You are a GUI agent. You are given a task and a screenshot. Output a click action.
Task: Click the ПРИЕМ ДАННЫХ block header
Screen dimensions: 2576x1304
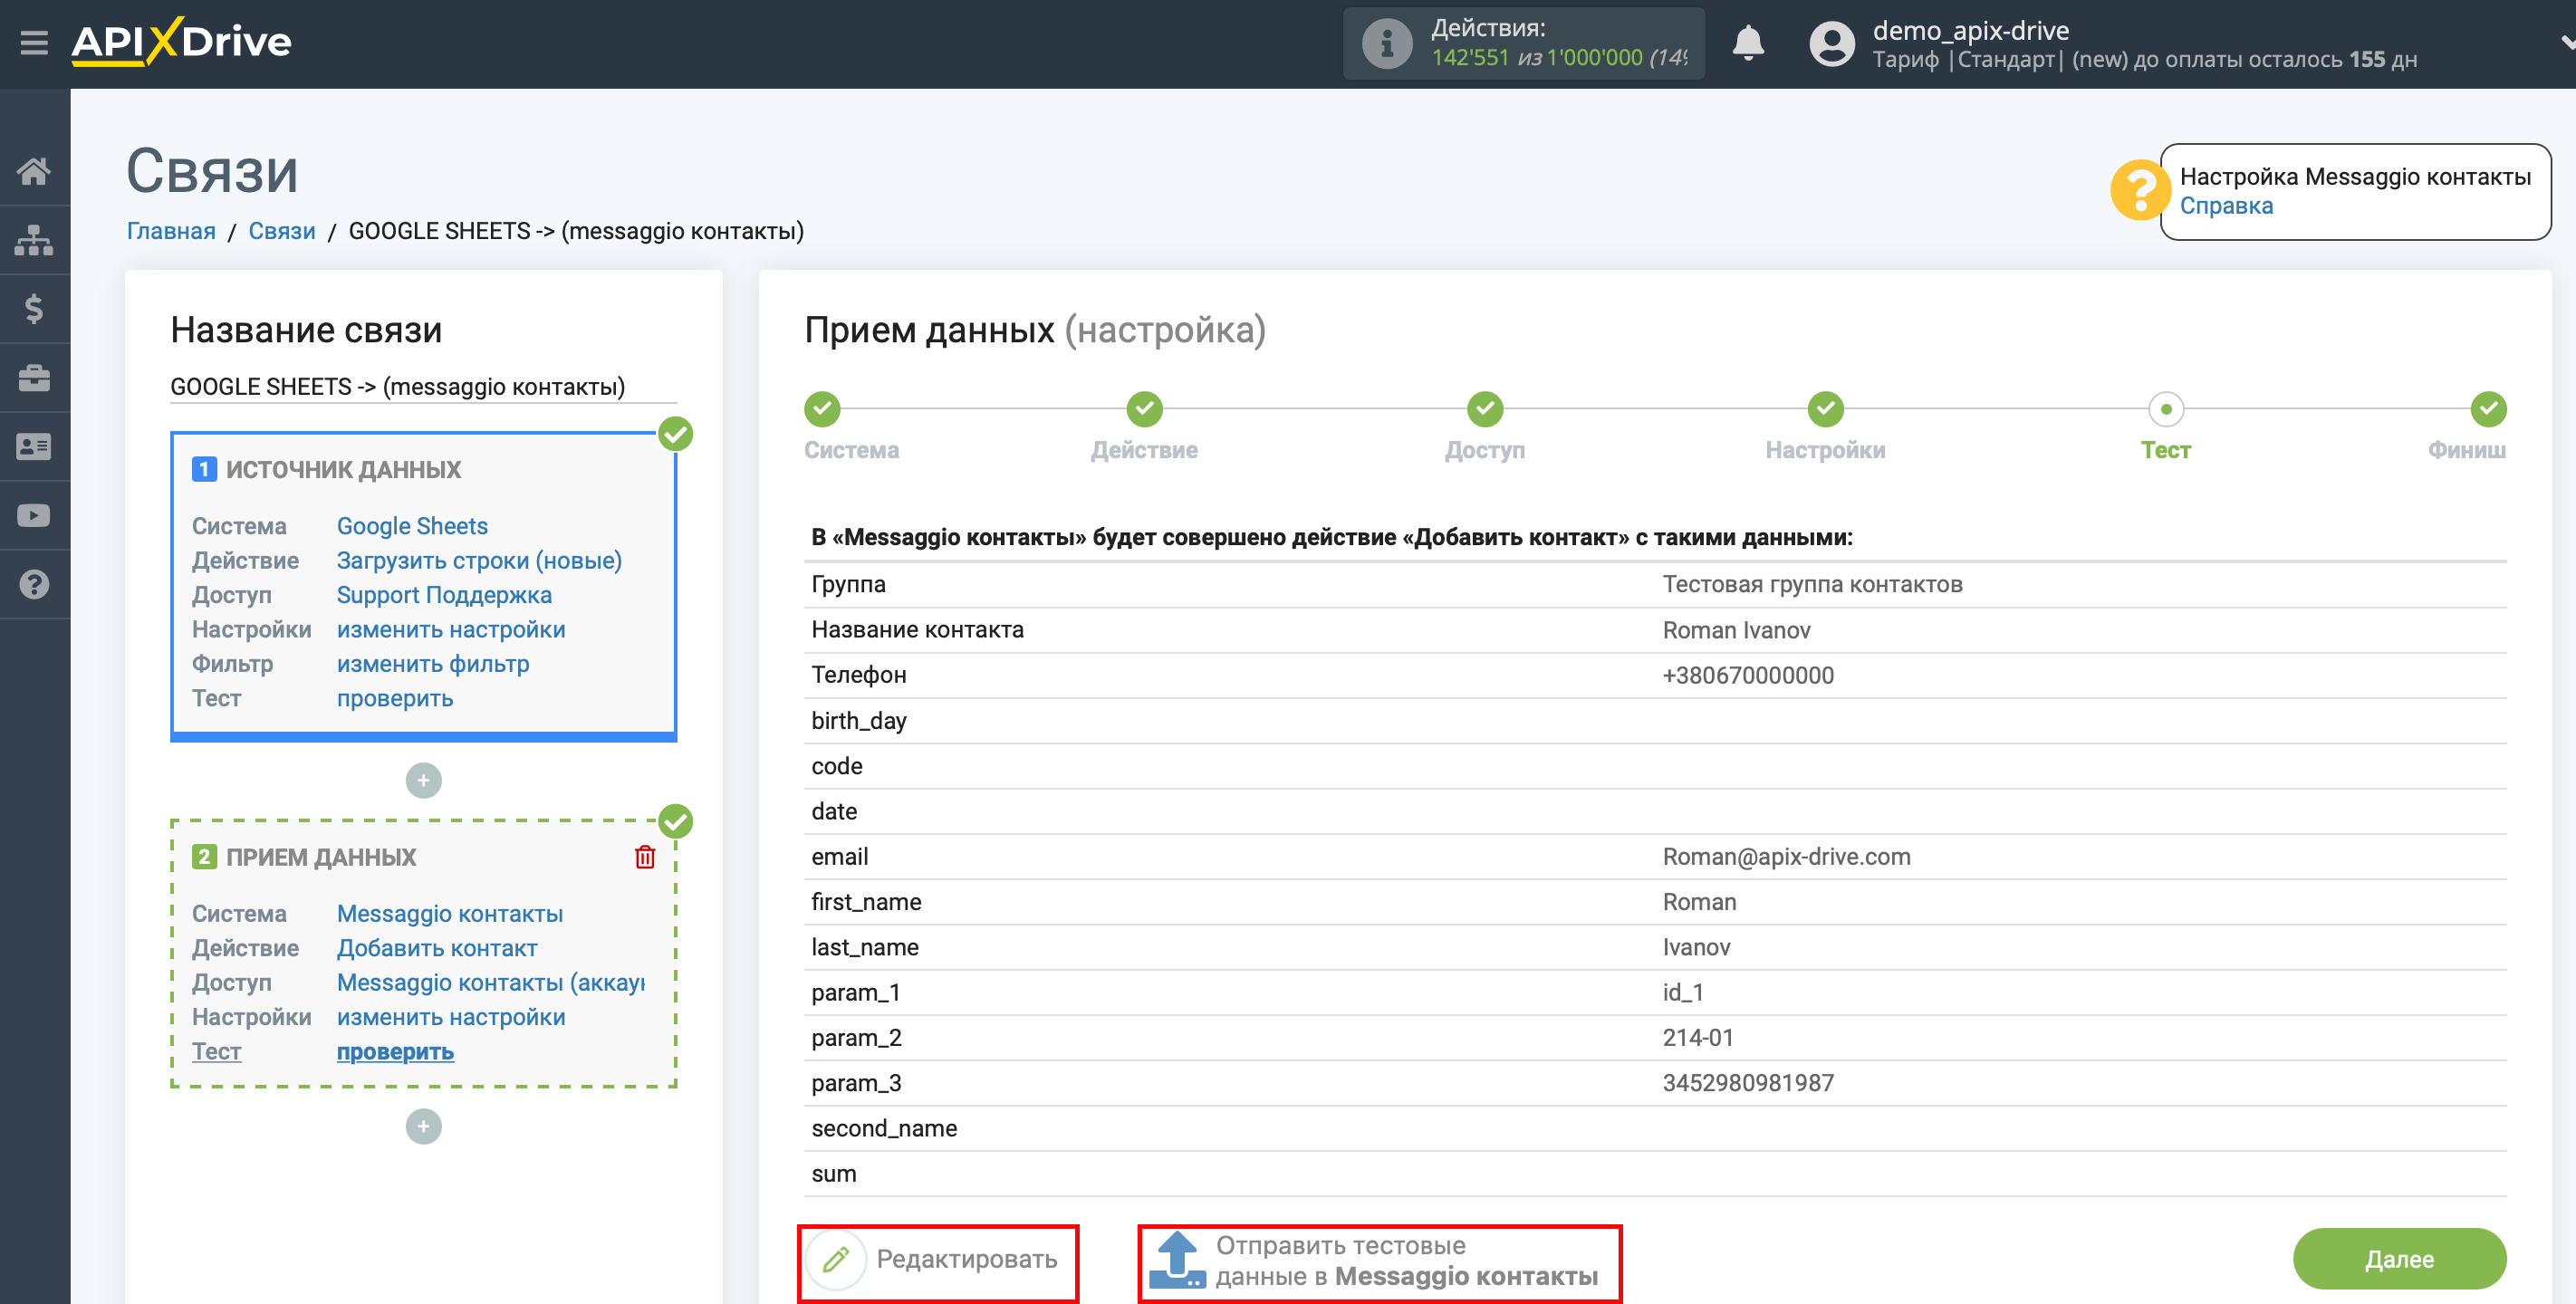click(x=321, y=857)
